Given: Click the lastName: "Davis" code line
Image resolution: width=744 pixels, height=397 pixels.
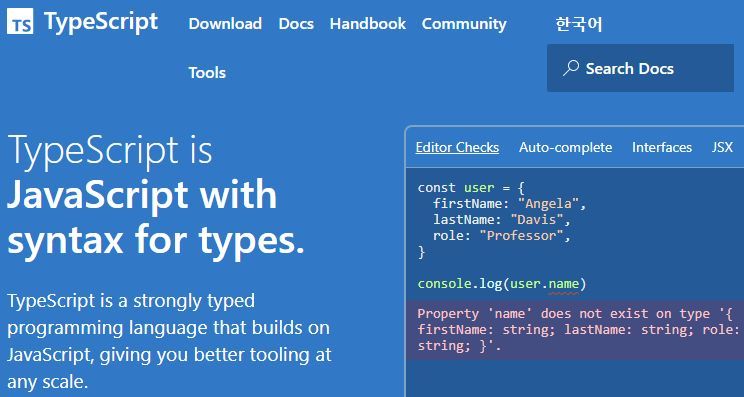Looking at the screenshot, I should point(502,220).
